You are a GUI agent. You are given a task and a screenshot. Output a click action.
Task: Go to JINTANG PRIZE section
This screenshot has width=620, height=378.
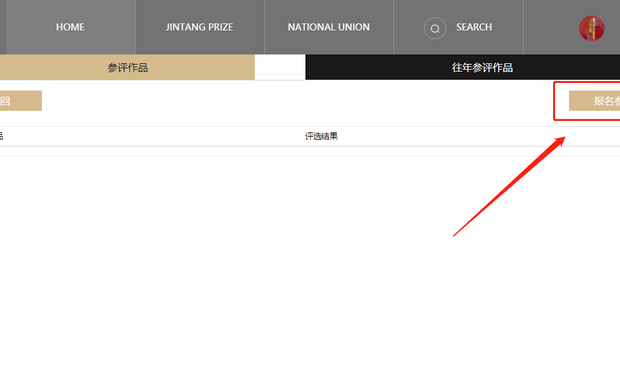click(x=200, y=27)
